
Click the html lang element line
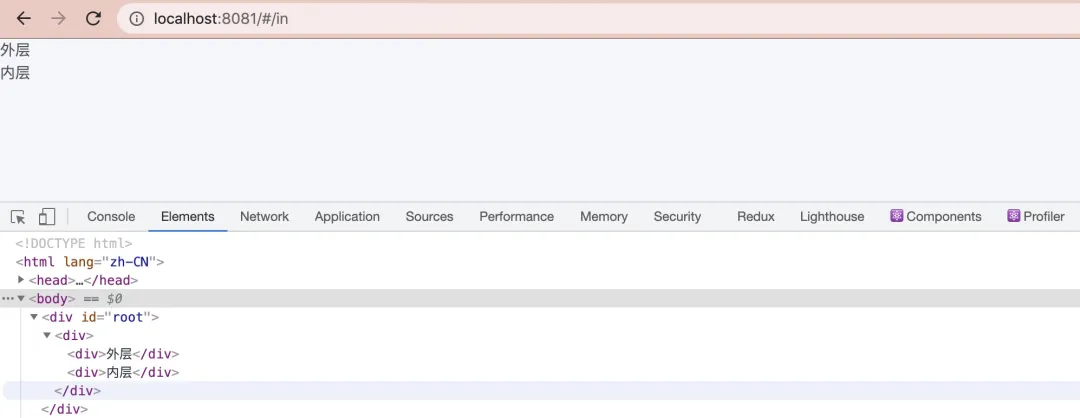pos(89,262)
